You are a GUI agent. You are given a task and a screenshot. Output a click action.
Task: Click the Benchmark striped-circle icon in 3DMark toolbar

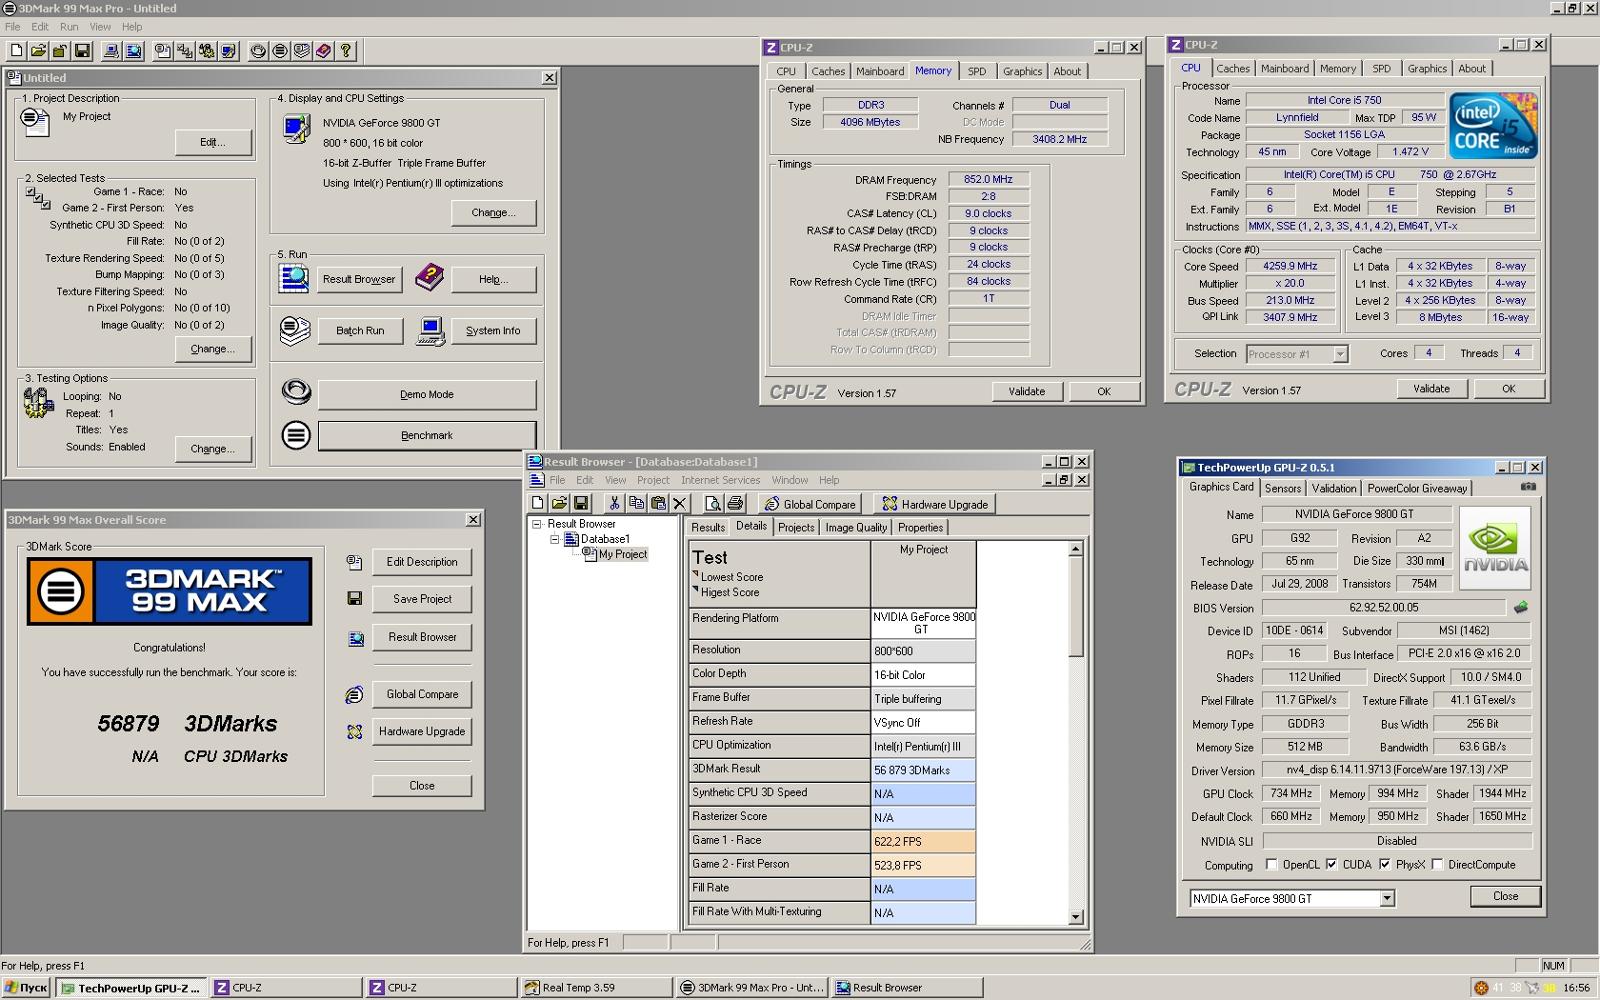pyautogui.click(x=280, y=51)
